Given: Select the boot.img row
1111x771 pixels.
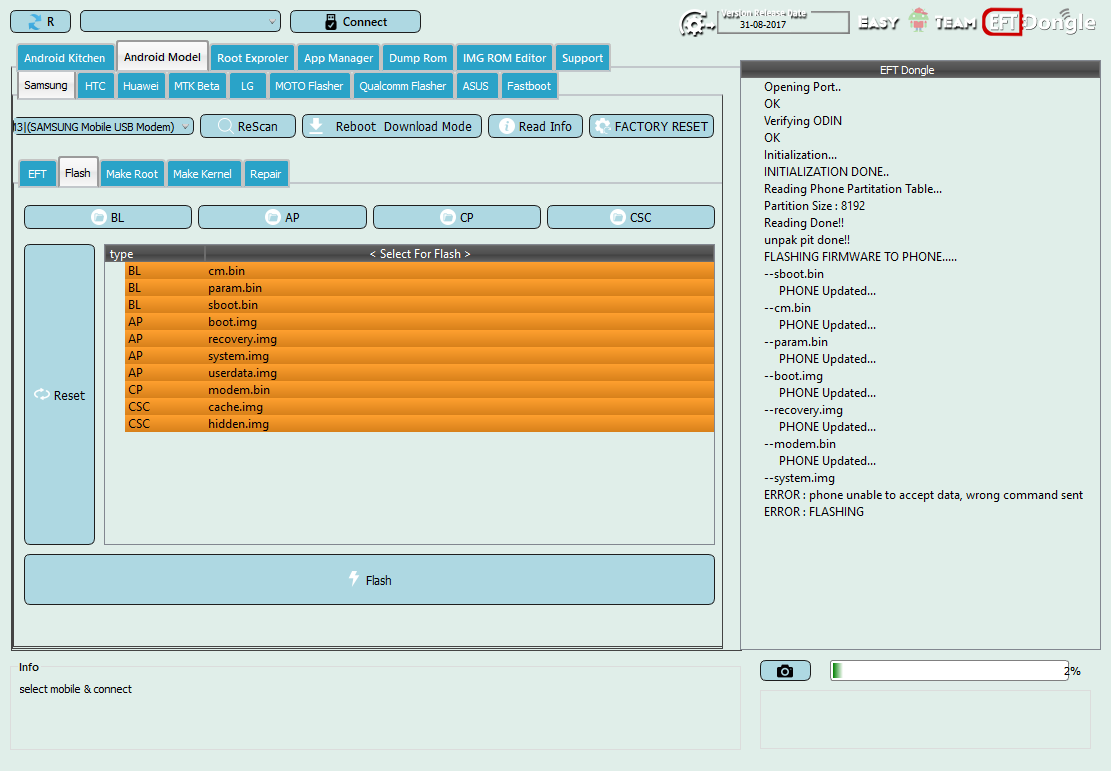Looking at the screenshot, I should (419, 322).
